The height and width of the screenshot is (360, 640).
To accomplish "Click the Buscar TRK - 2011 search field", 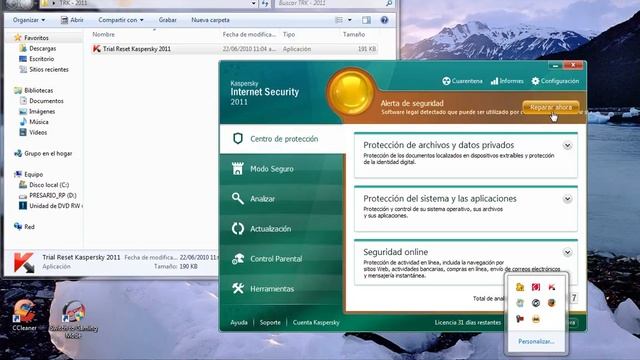I will coord(335,3).
